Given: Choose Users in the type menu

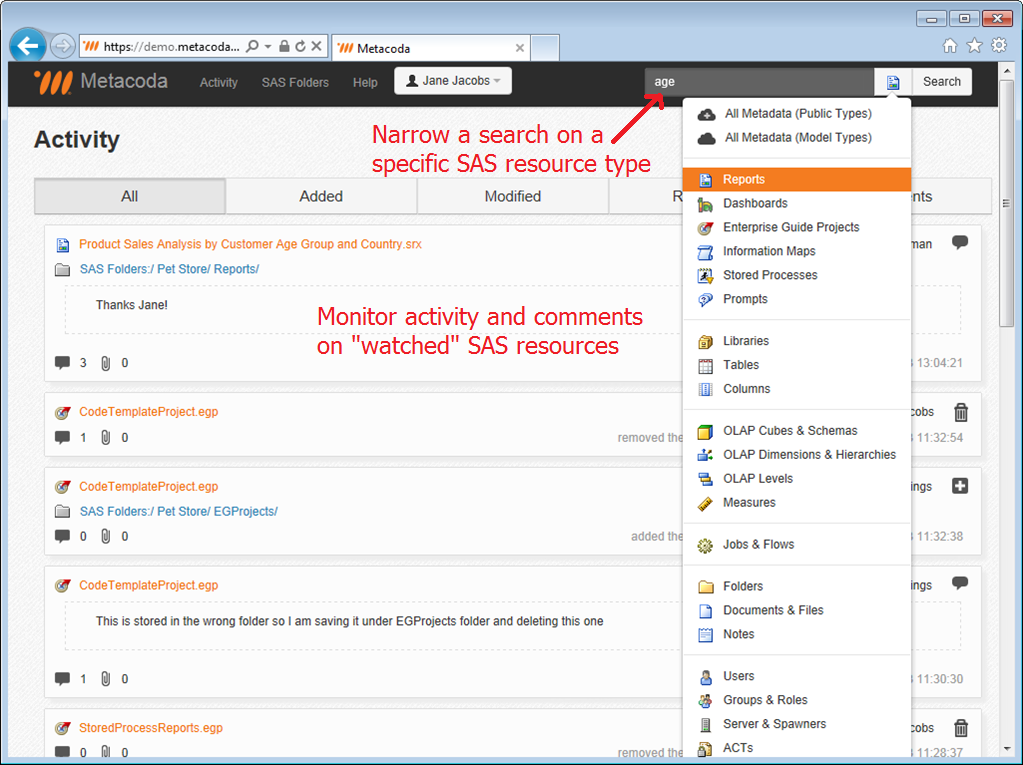Looking at the screenshot, I should (797, 676).
